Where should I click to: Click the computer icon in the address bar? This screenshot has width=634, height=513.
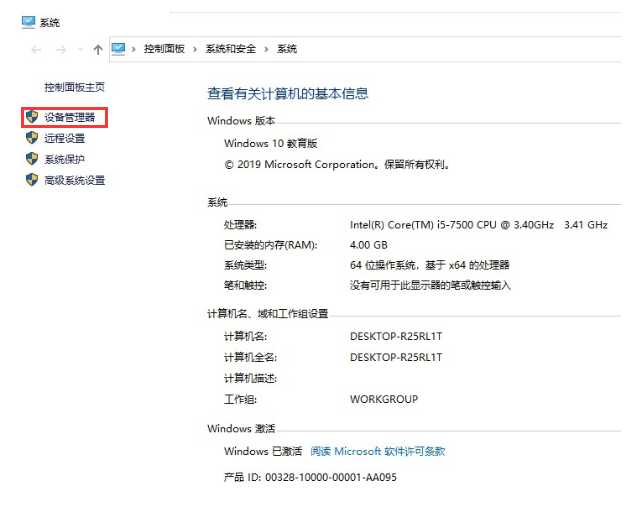pyautogui.click(x=118, y=48)
